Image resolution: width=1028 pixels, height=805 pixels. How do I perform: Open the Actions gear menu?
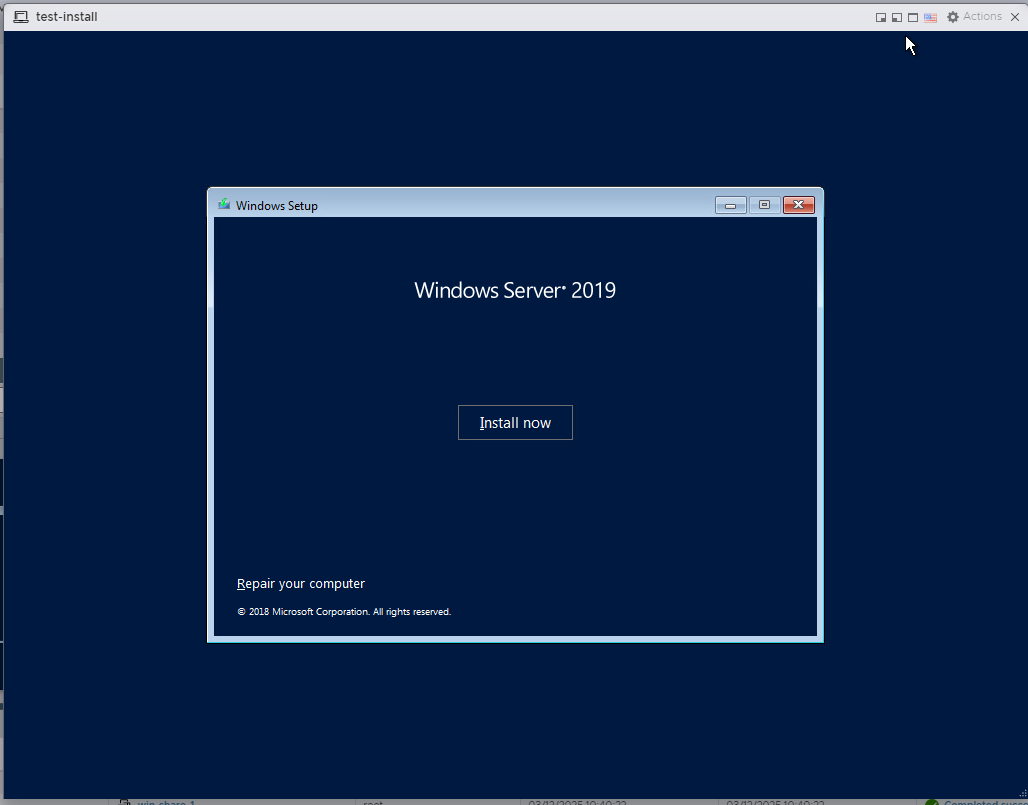click(x=974, y=17)
